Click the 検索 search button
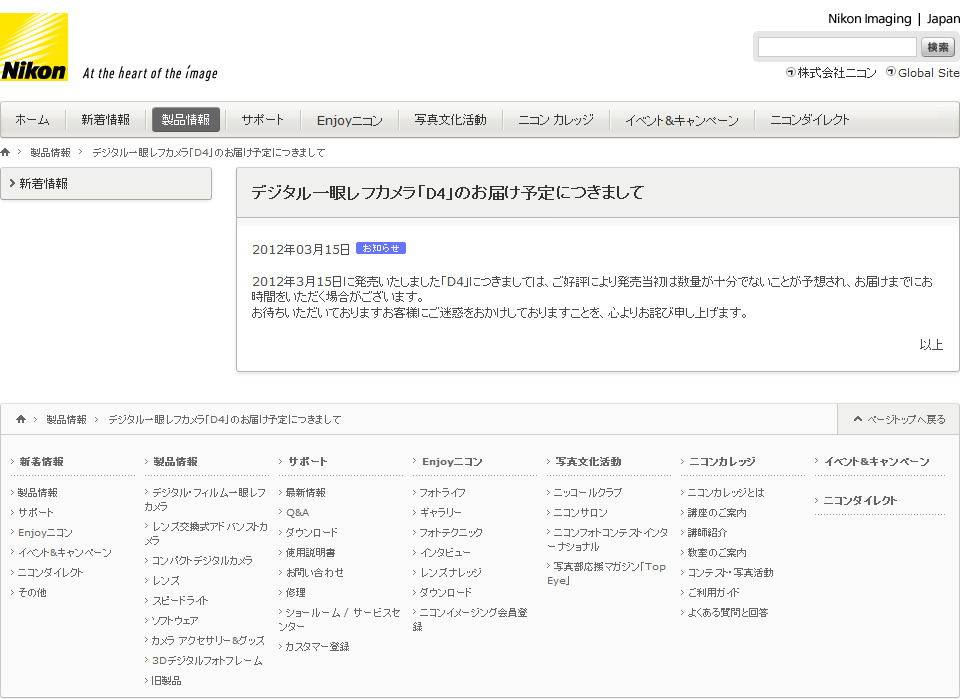Image resolution: width=960 pixels, height=699 pixels. pos(937,47)
